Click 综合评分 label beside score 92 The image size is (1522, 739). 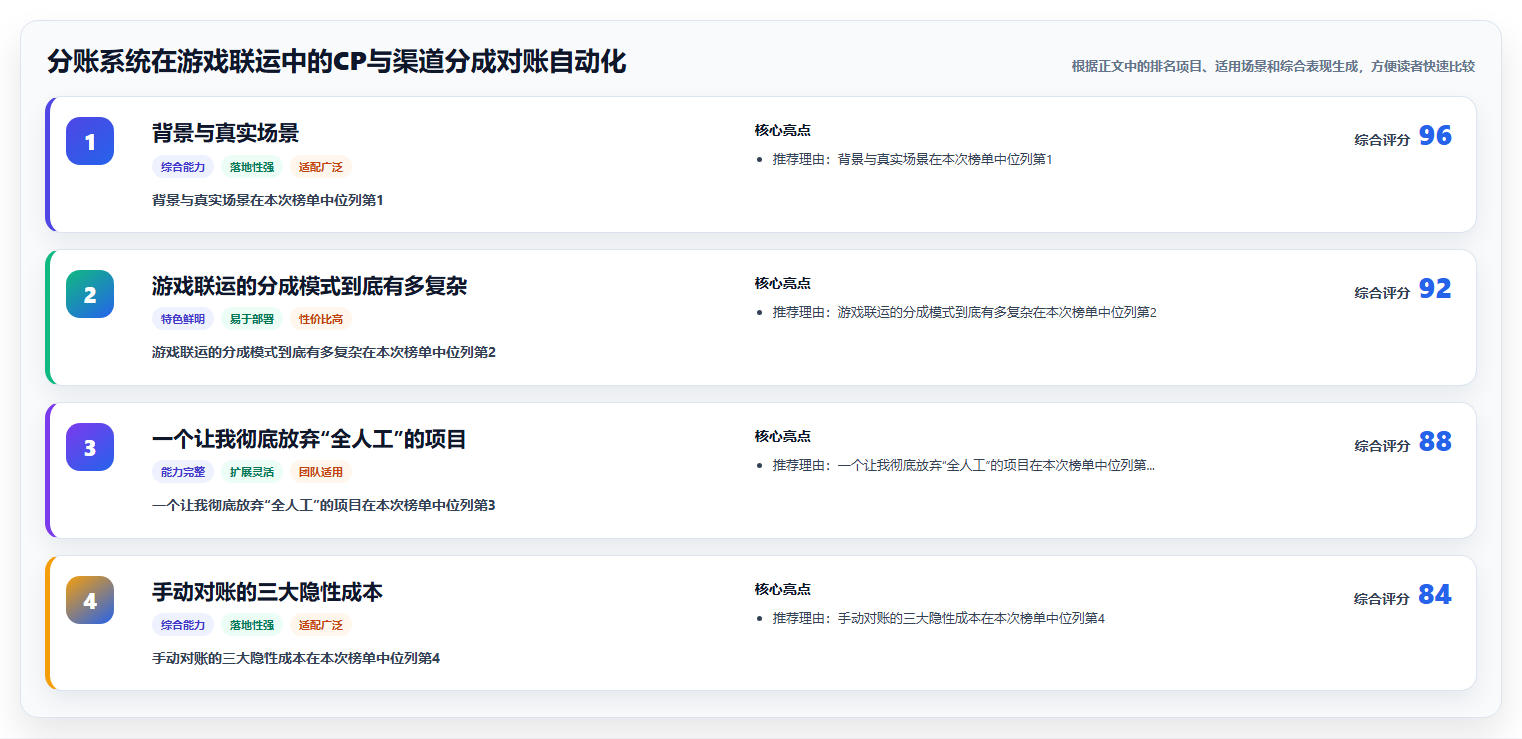[1382, 293]
